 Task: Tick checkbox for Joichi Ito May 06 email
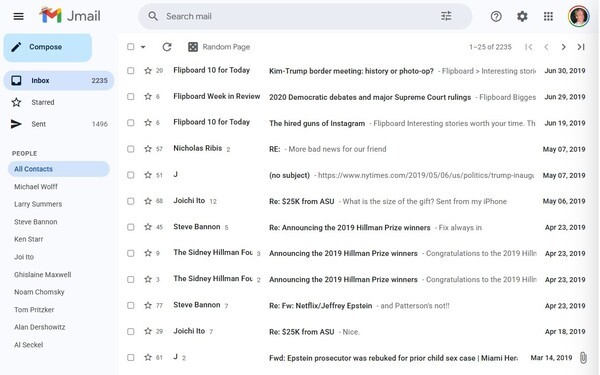tap(130, 201)
